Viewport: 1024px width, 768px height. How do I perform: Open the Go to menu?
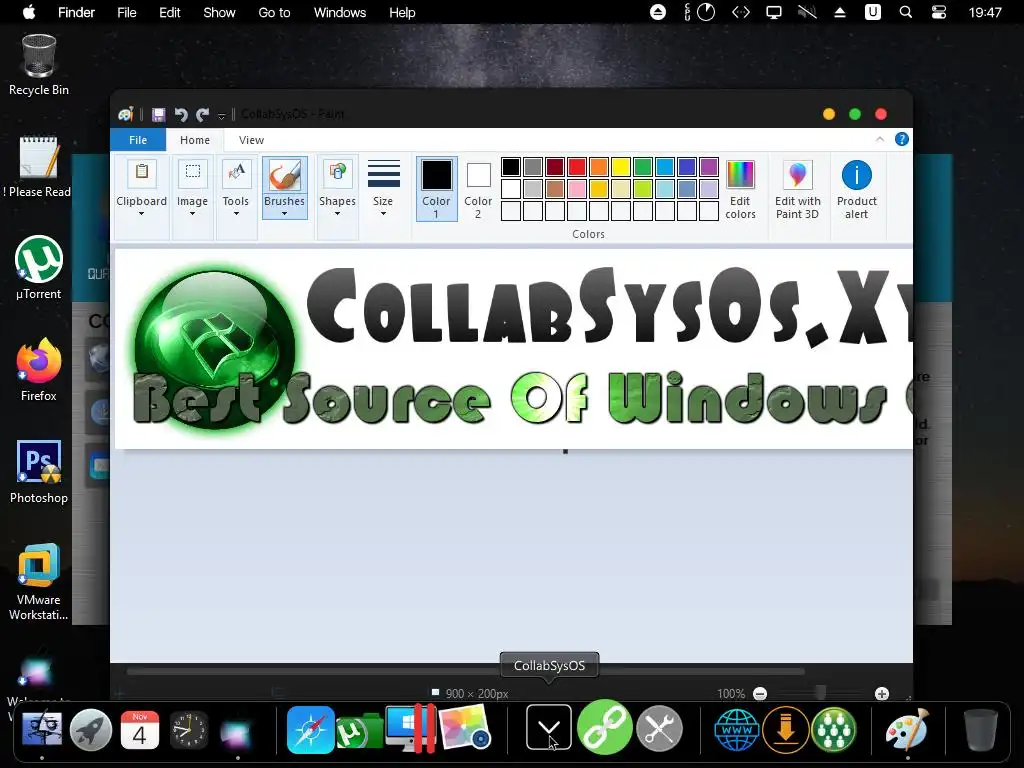[x=274, y=12]
